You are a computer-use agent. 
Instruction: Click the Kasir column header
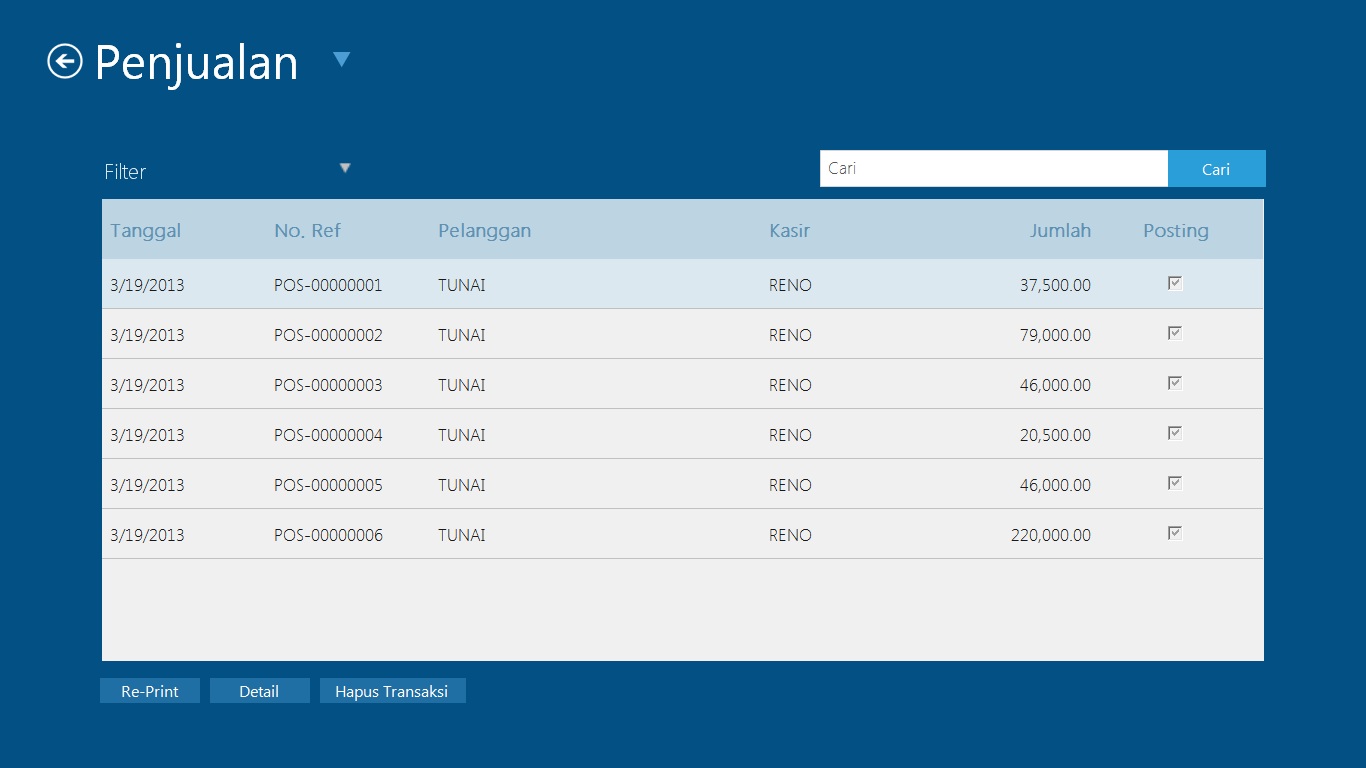789,231
